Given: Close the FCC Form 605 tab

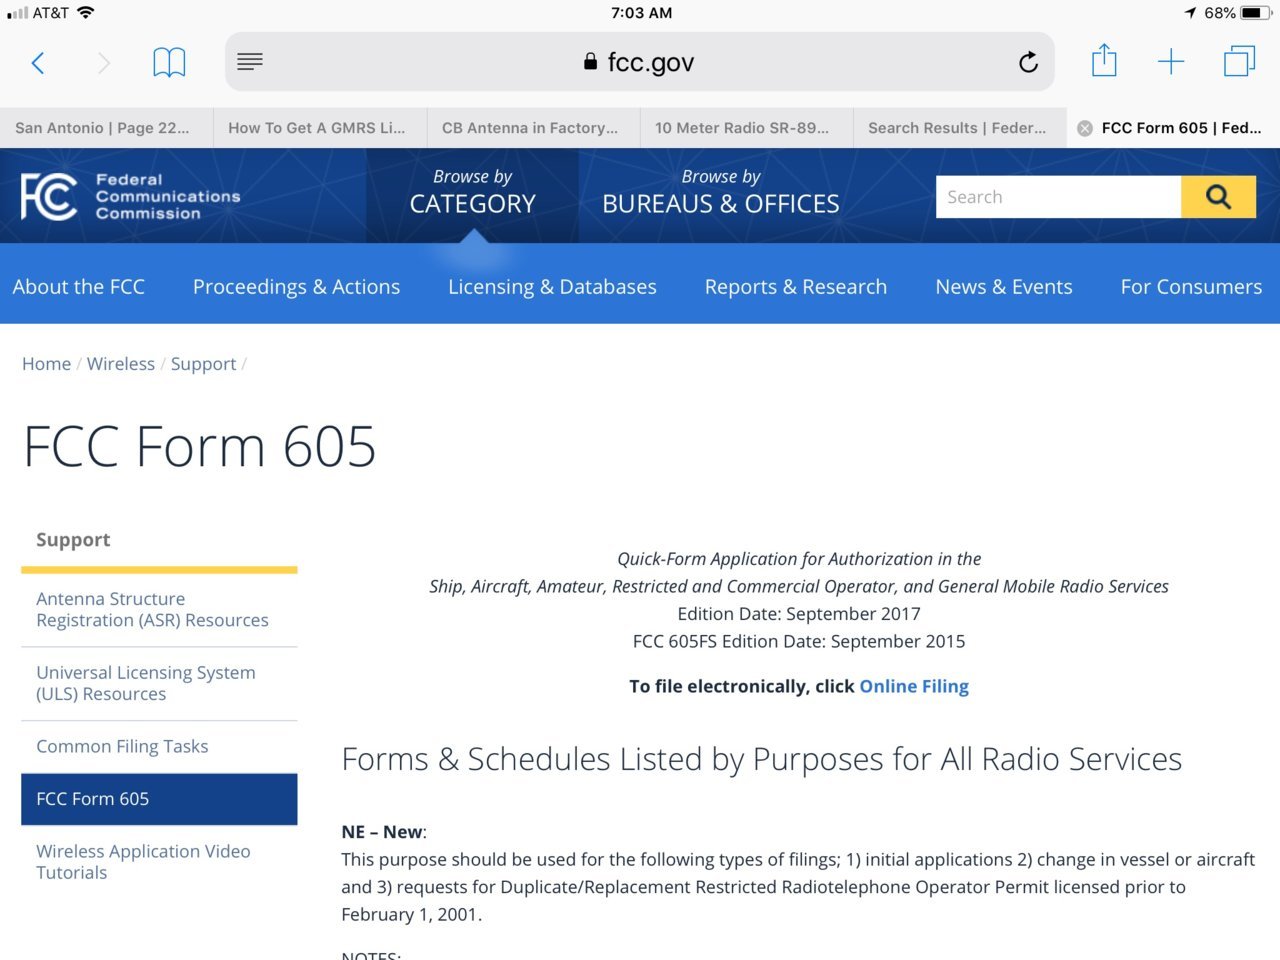Looking at the screenshot, I should pyautogui.click(x=1085, y=128).
